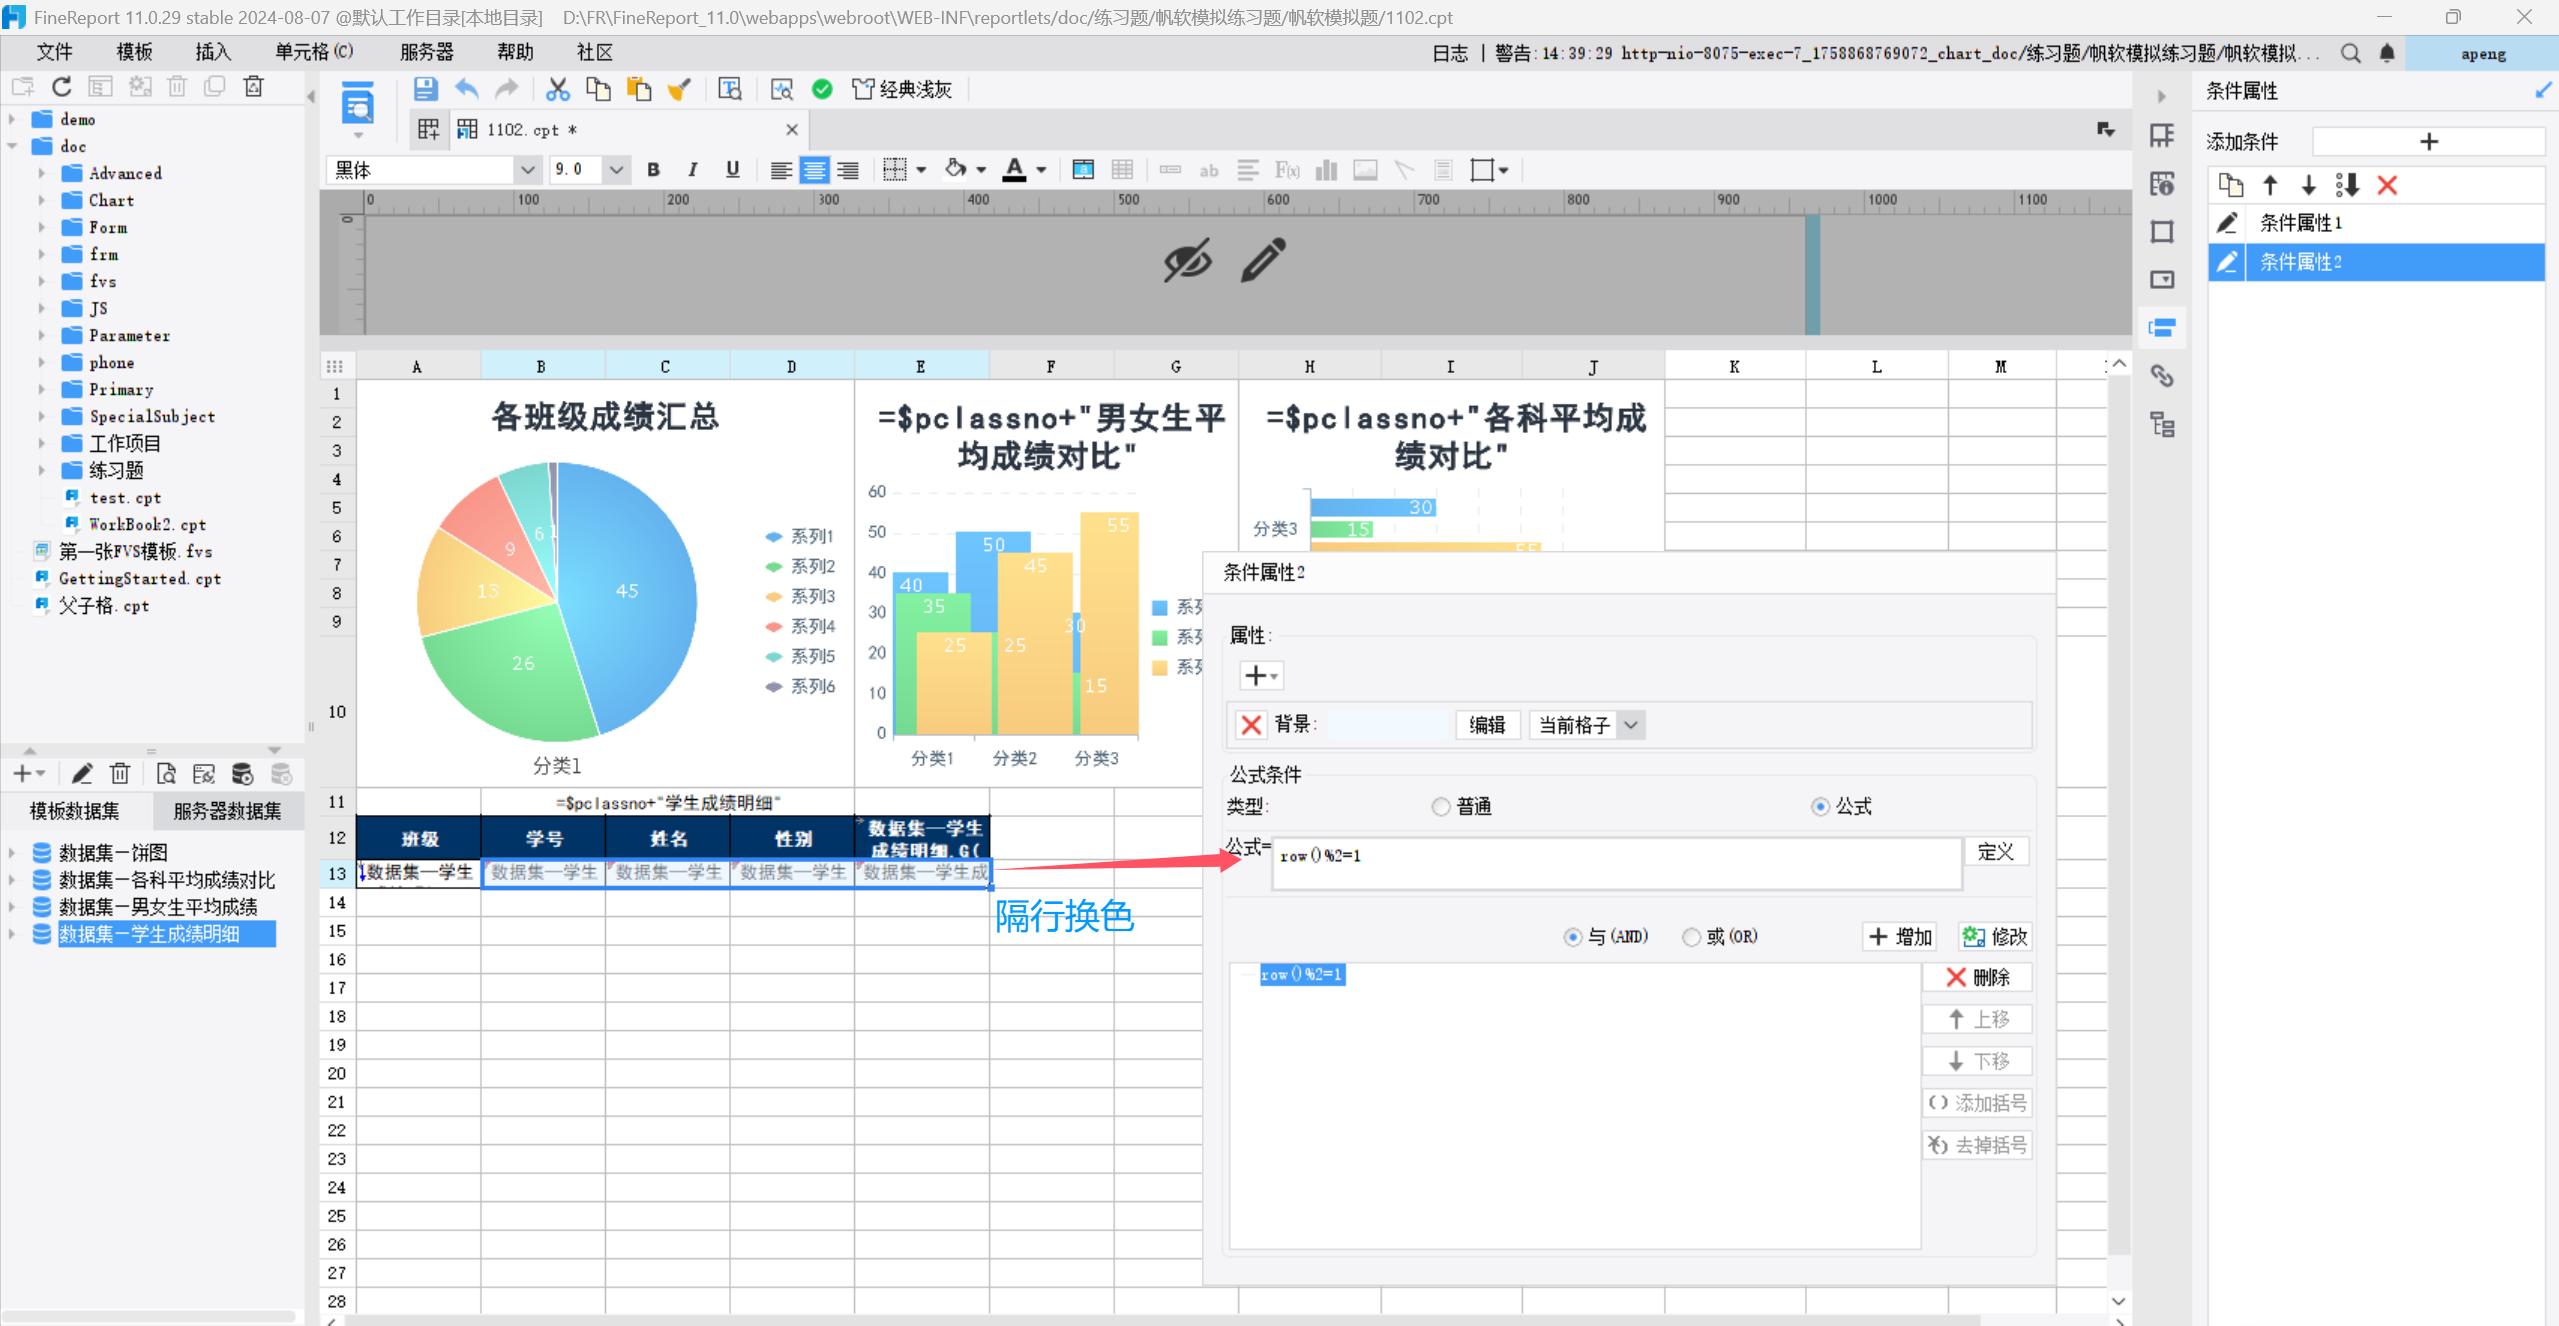
Task: Select the 普通 type radio button
Action: pos(1441,806)
